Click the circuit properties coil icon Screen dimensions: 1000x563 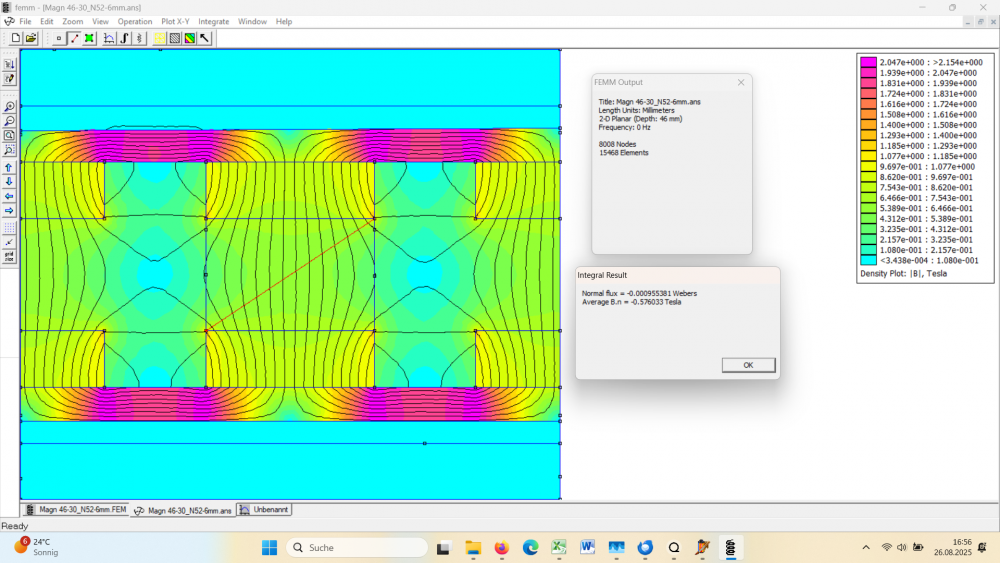point(140,38)
